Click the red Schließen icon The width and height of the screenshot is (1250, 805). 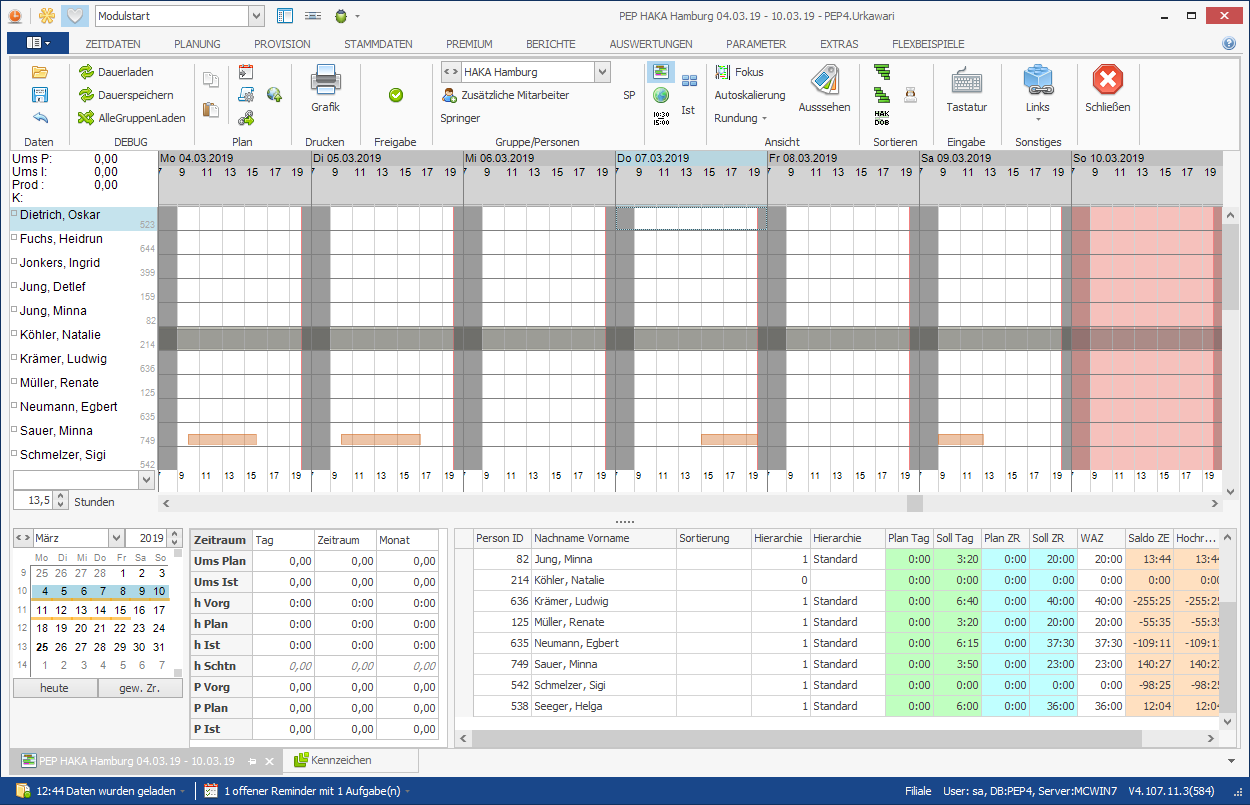(x=1107, y=80)
